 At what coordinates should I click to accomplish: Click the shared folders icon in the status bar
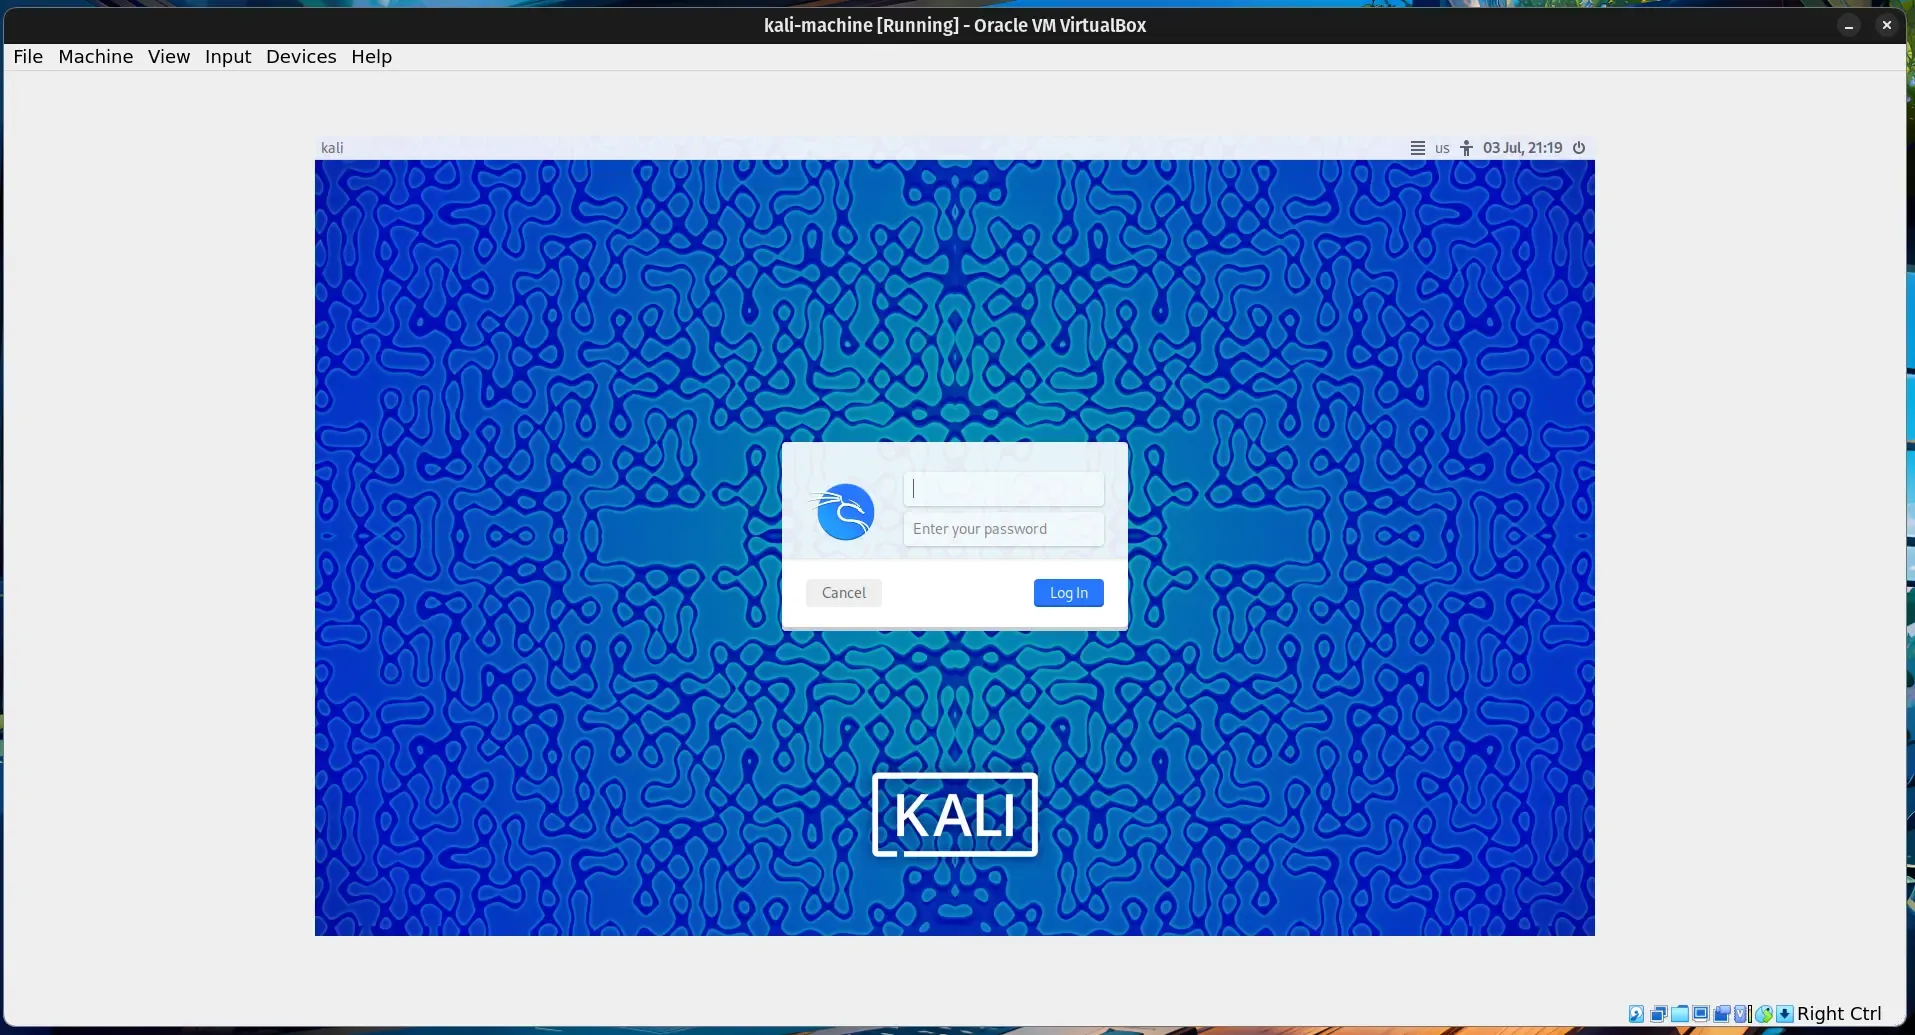(x=1680, y=1014)
